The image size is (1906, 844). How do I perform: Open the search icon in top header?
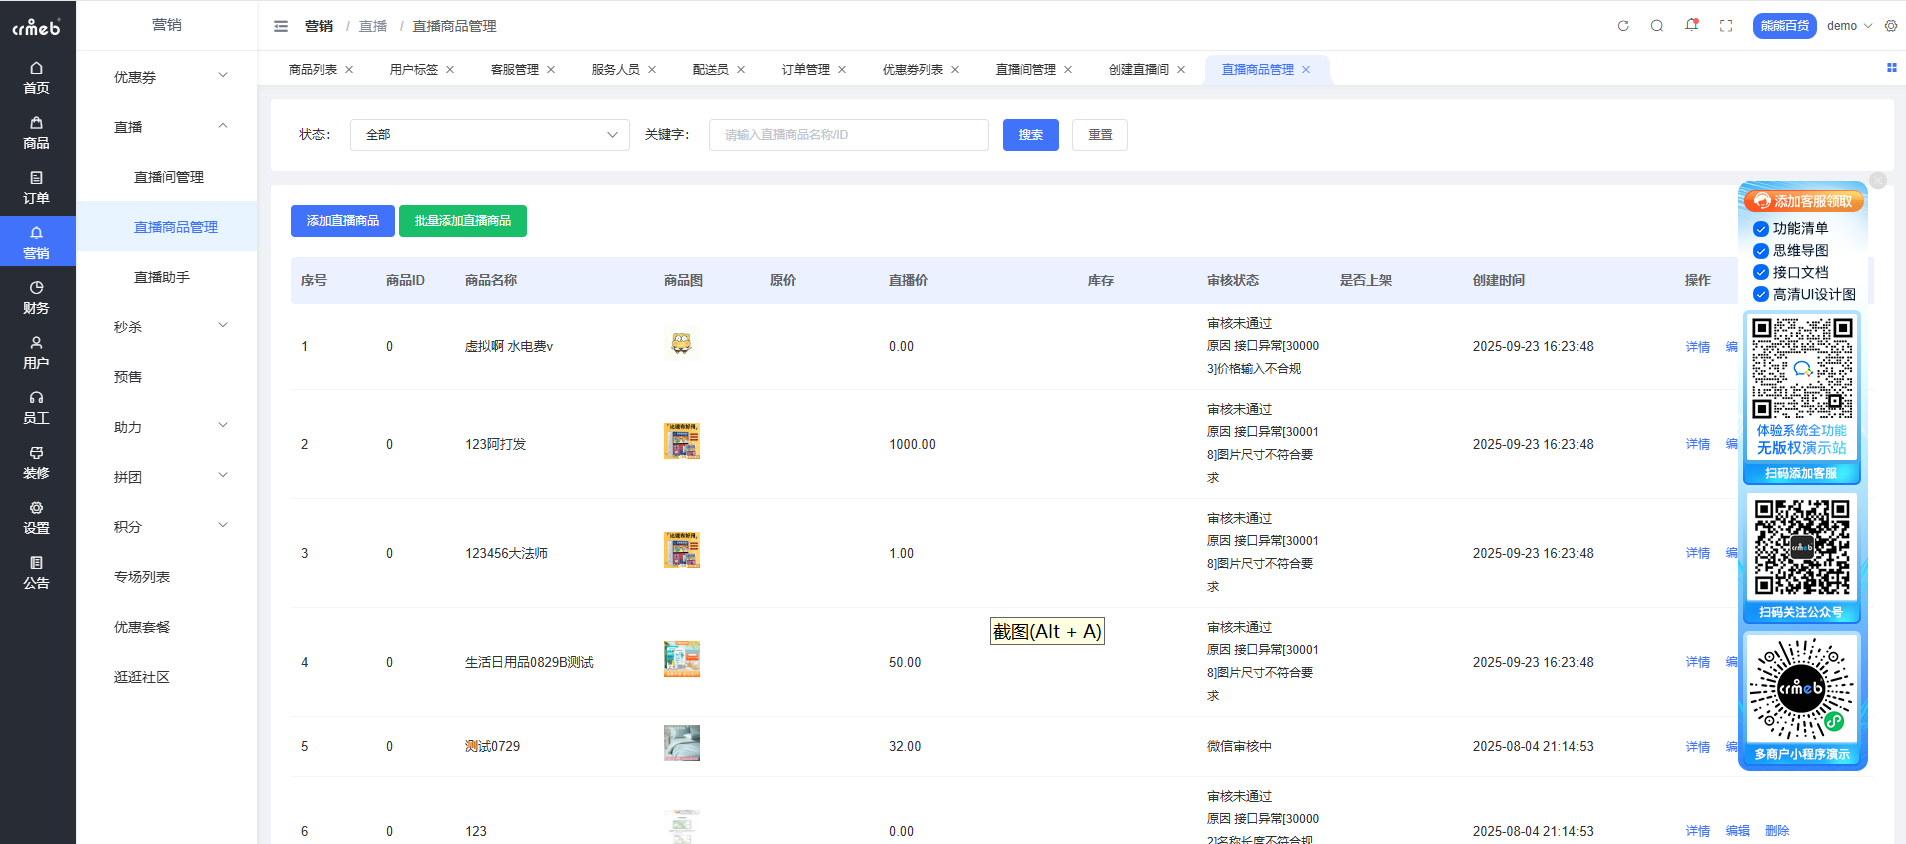pyautogui.click(x=1657, y=26)
